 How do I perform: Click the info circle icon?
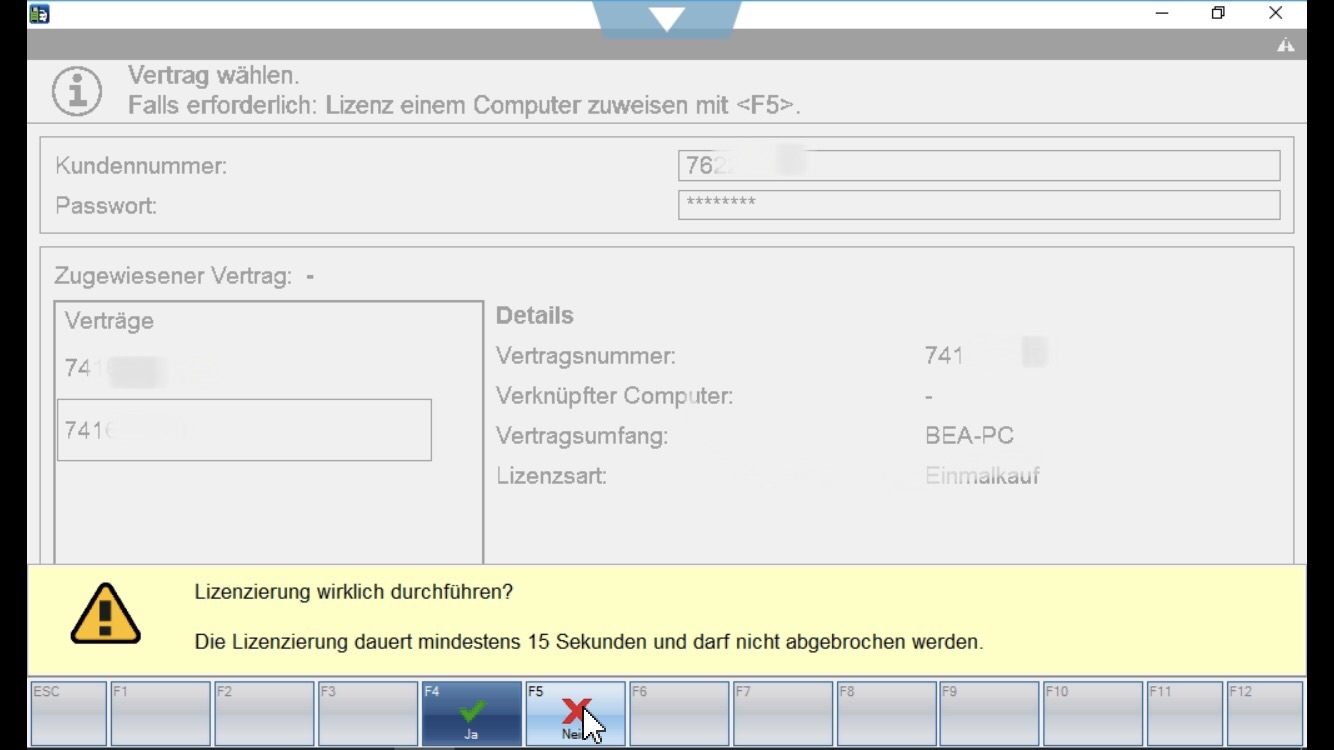point(77,92)
